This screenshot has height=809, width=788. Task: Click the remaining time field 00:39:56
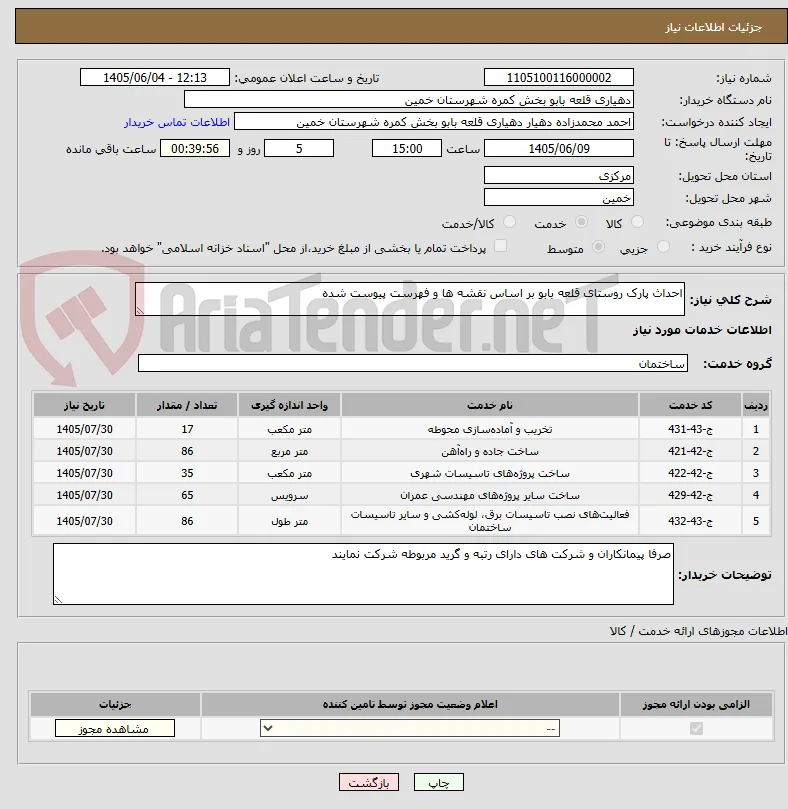[195, 149]
